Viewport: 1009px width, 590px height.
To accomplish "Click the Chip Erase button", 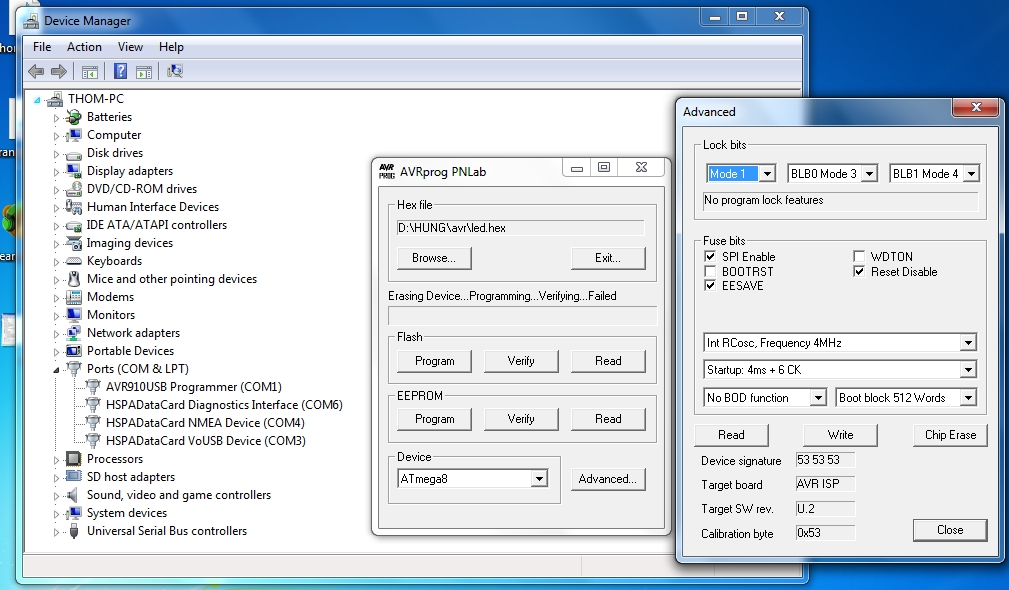I will click(x=949, y=435).
